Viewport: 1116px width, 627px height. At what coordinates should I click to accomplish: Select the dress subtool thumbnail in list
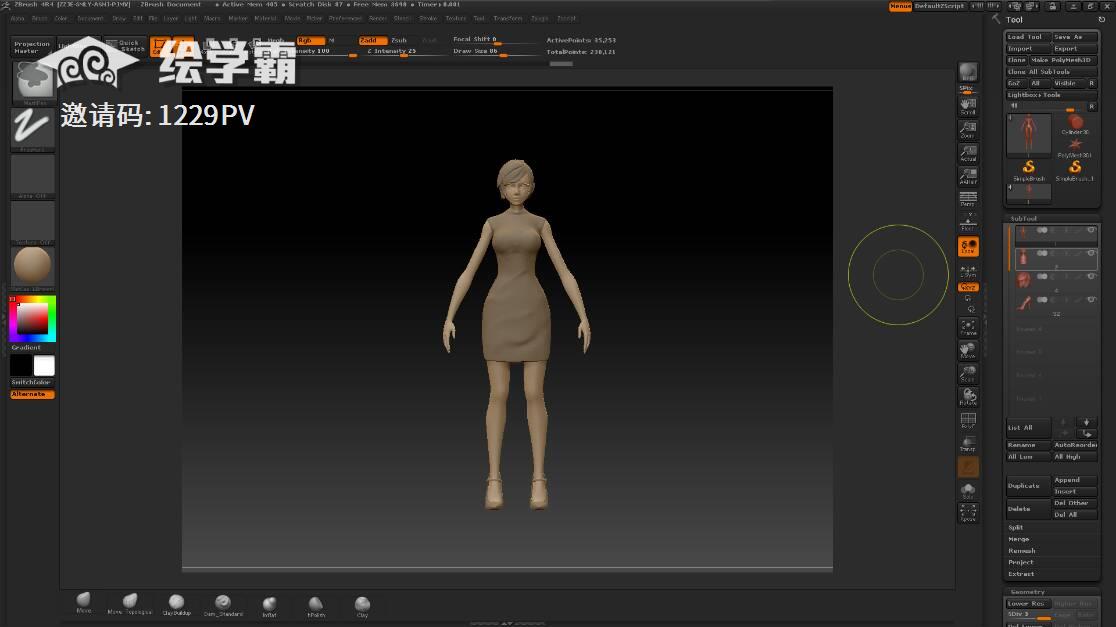[x=1024, y=259]
